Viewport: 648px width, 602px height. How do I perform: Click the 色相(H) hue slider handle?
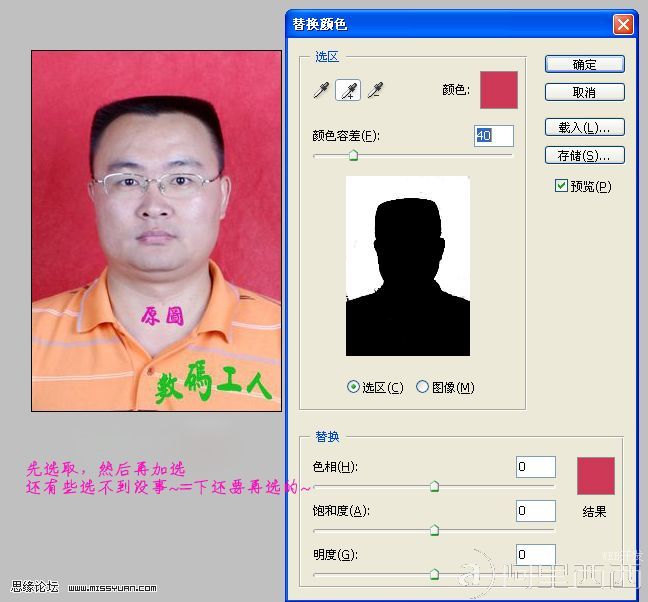click(x=434, y=486)
